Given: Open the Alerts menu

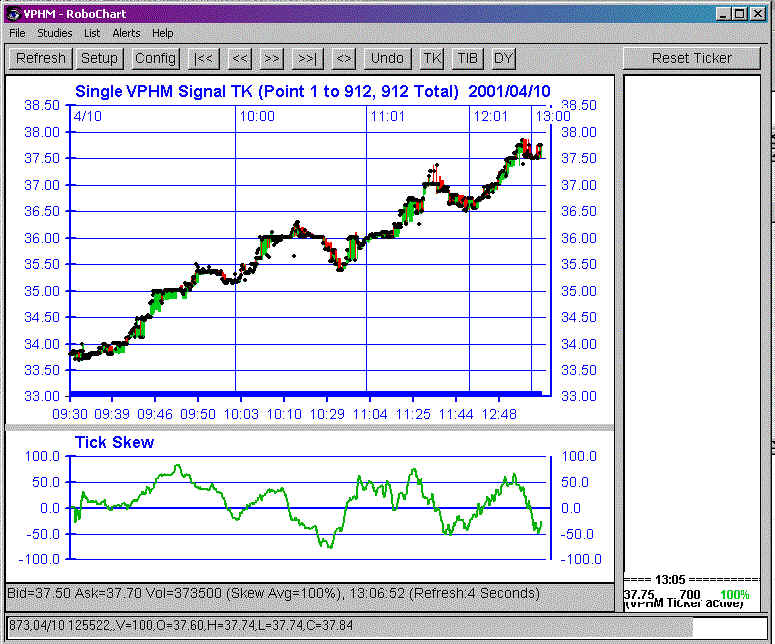Looking at the screenshot, I should click(127, 33).
